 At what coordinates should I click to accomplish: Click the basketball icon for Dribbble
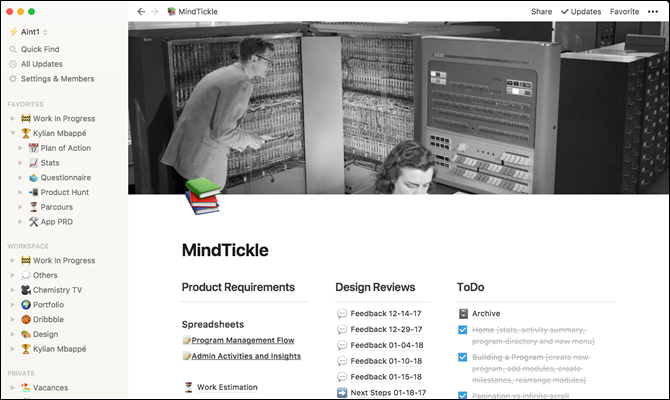(x=26, y=319)
